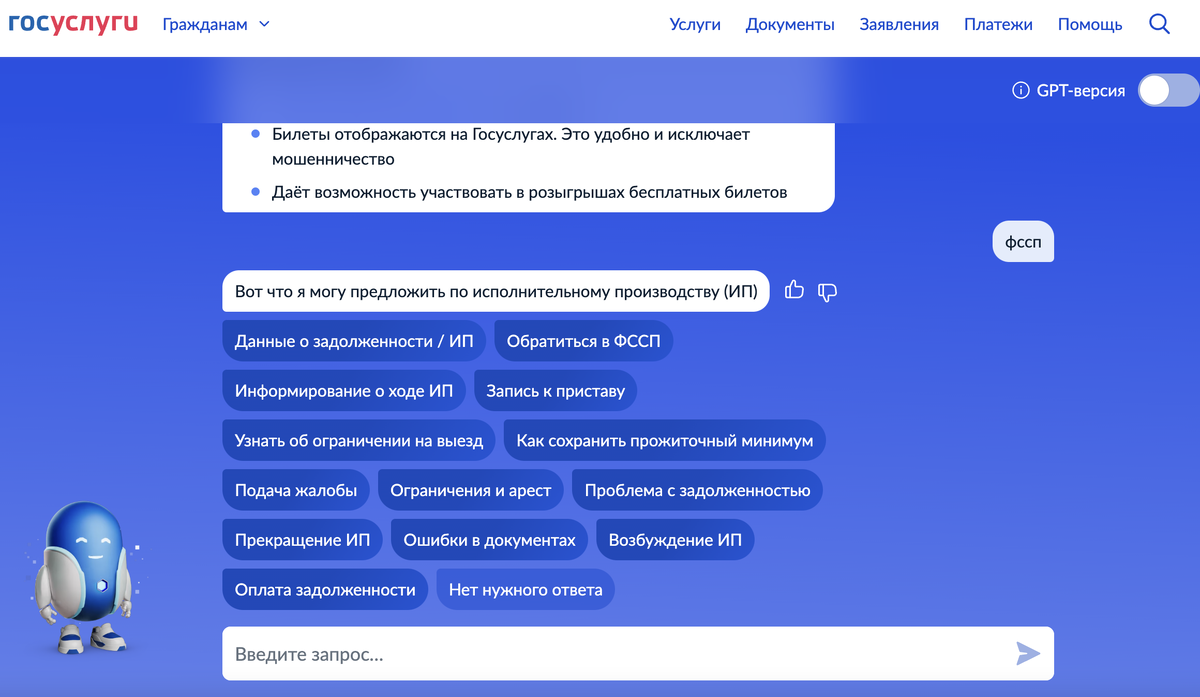Rate the answer with thumbs down
Image resolution: width=1200 pixels, height=697 pixels.
827,292
